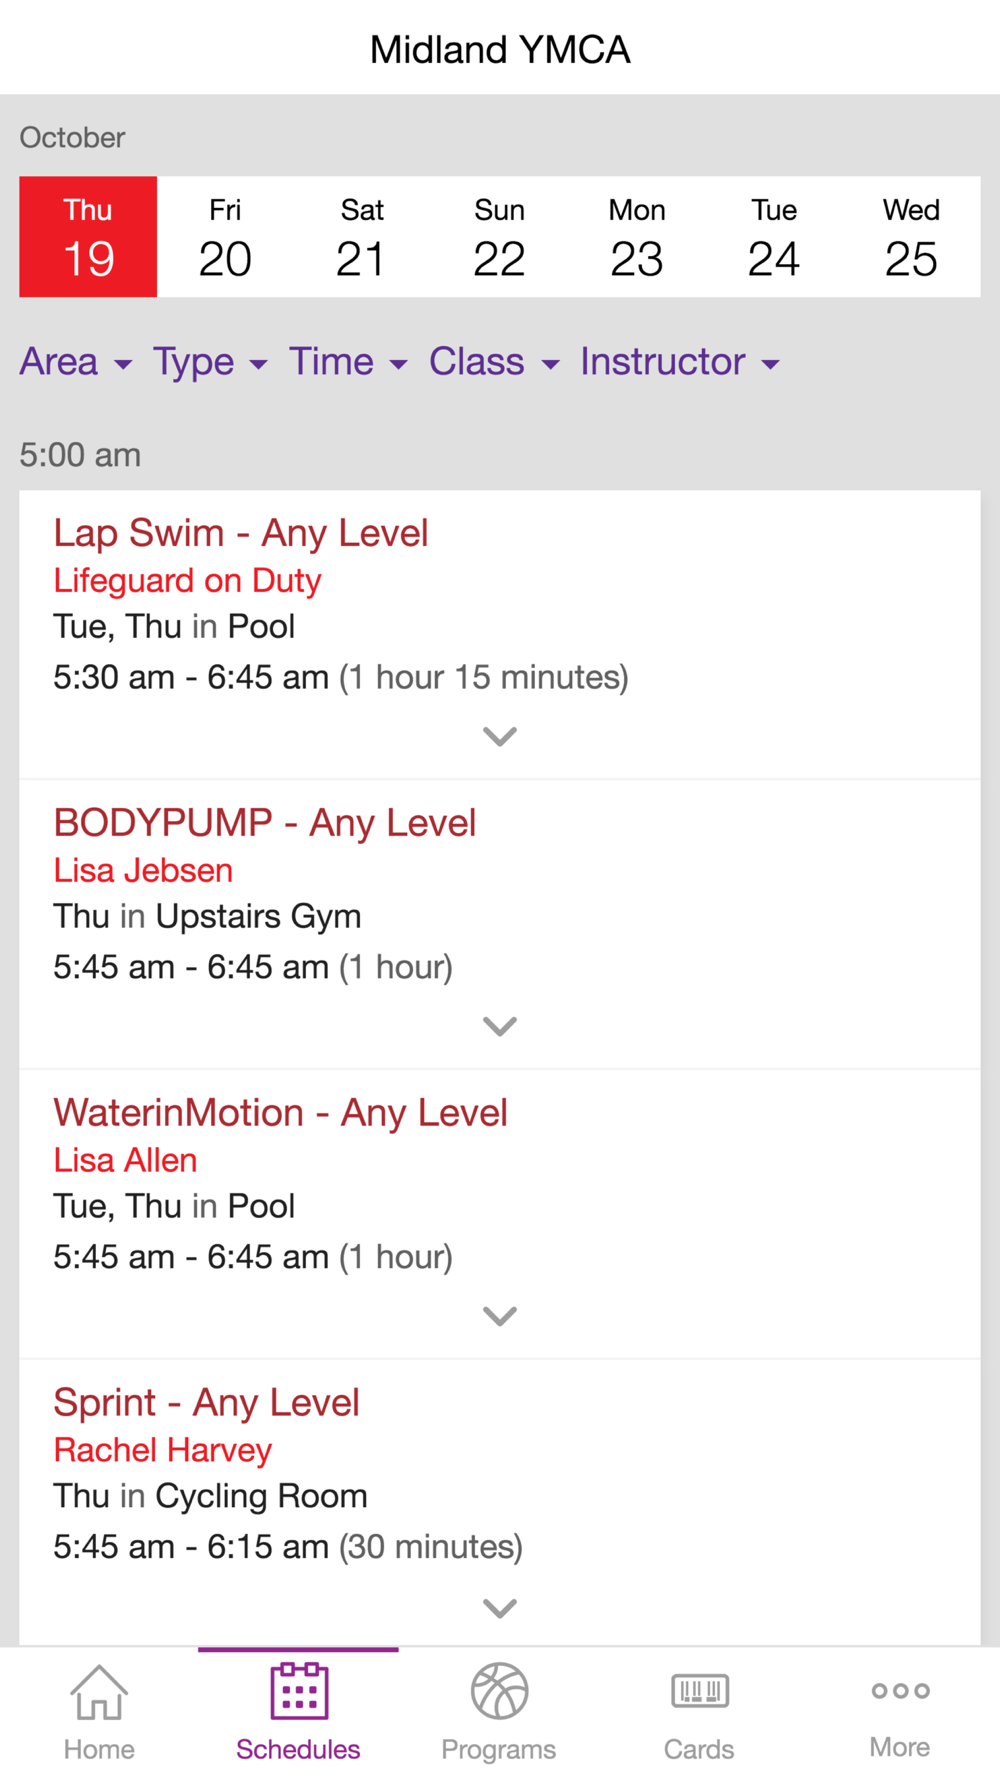
Task: Open the Instructor filter dropdown
Action: pos(680,362)
